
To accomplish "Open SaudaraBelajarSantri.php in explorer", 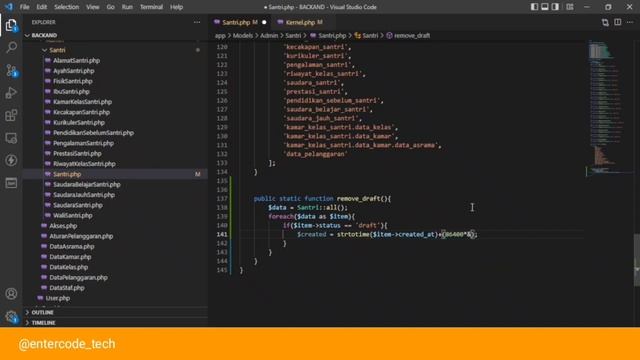I will click(87, 184).
